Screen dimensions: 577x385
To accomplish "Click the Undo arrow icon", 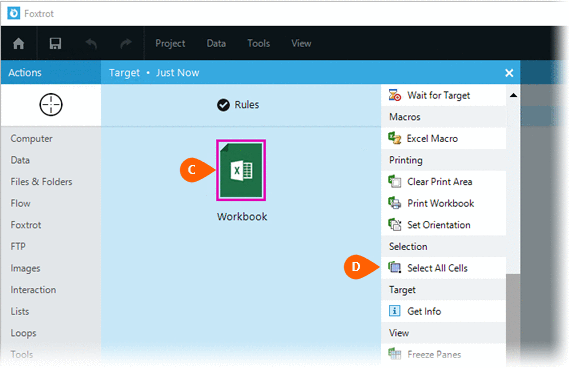I will (x=91, y=44).
